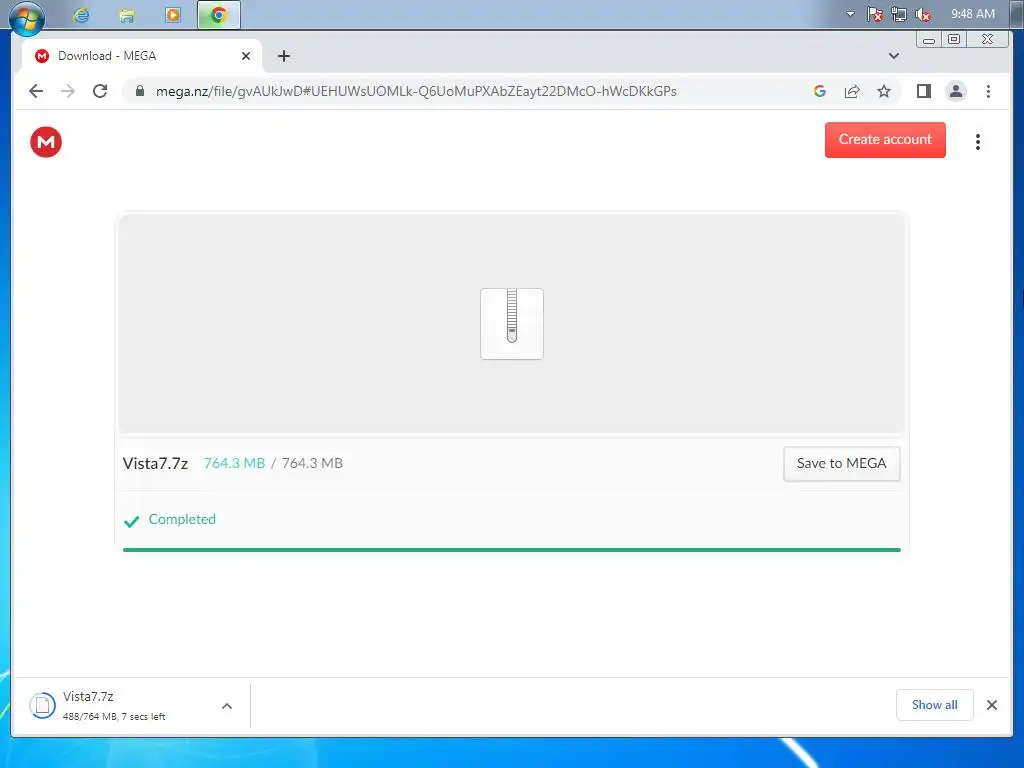The height and width of the screenshot is (768, 1024).
Task: Open Chrome profile avatar
Action: point(955,91)
